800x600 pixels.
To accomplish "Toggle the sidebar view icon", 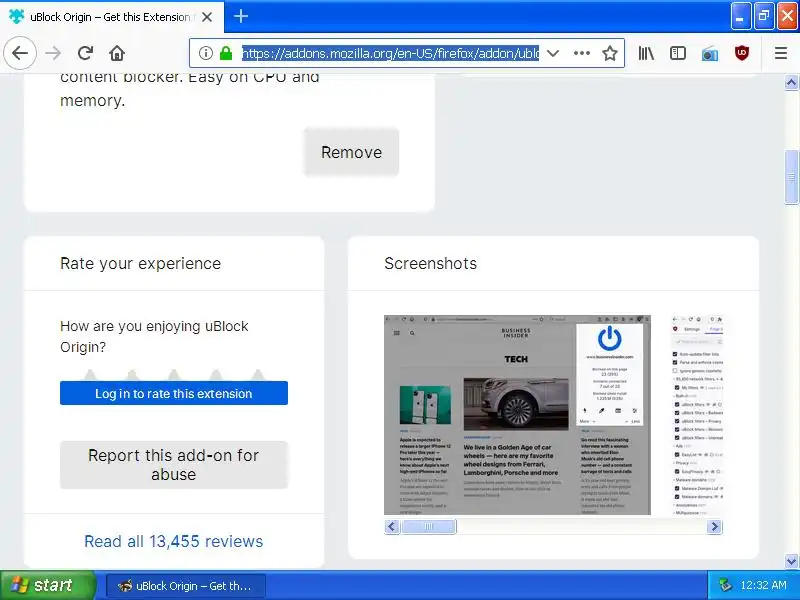I will tap(678, 53).
